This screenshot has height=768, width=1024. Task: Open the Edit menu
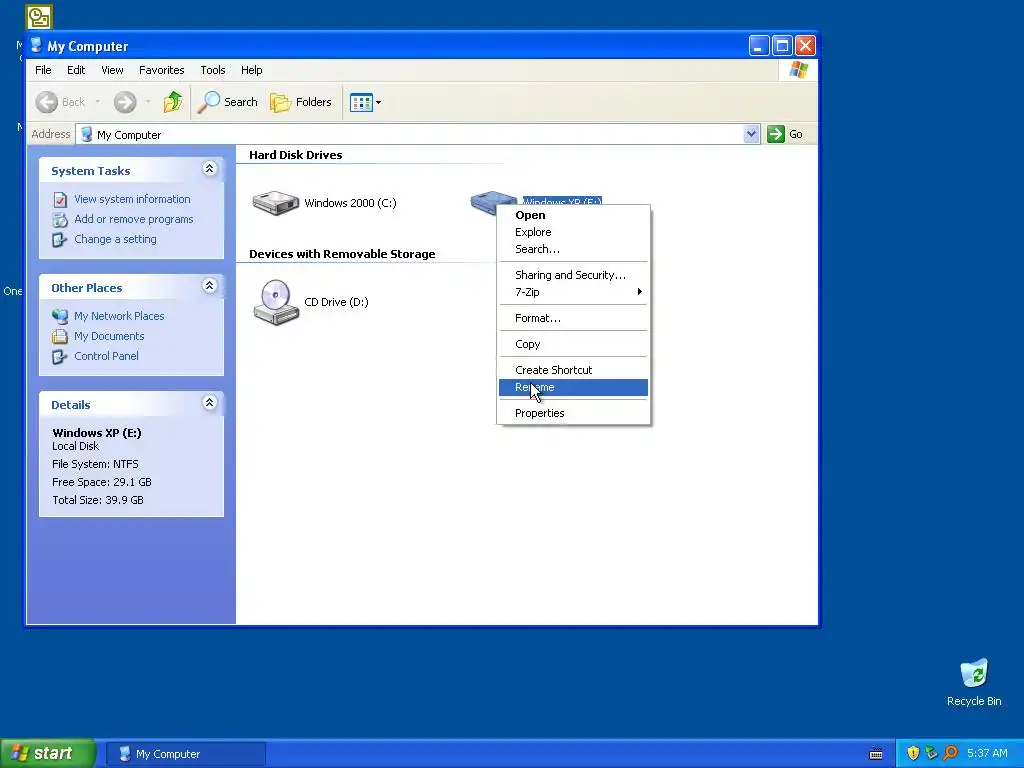tap(76, 70)
